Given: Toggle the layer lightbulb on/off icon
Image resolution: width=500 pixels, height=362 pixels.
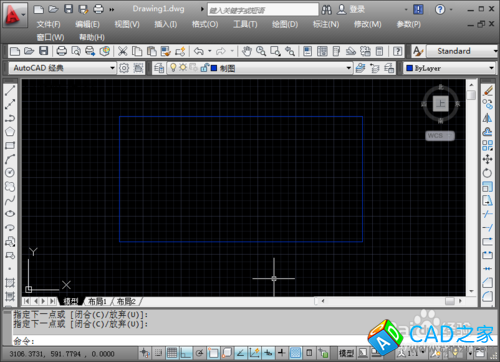Looking at the screenshot, I should 173,68.
